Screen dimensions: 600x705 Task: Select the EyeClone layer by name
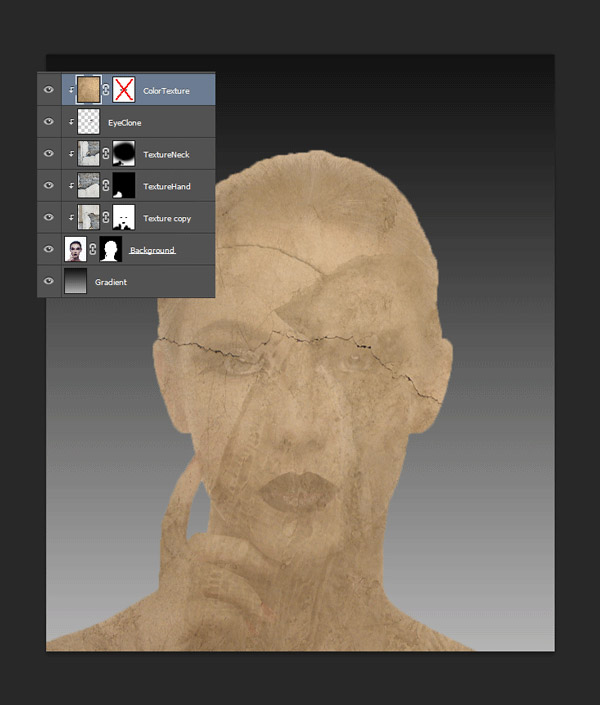point(125,123)
